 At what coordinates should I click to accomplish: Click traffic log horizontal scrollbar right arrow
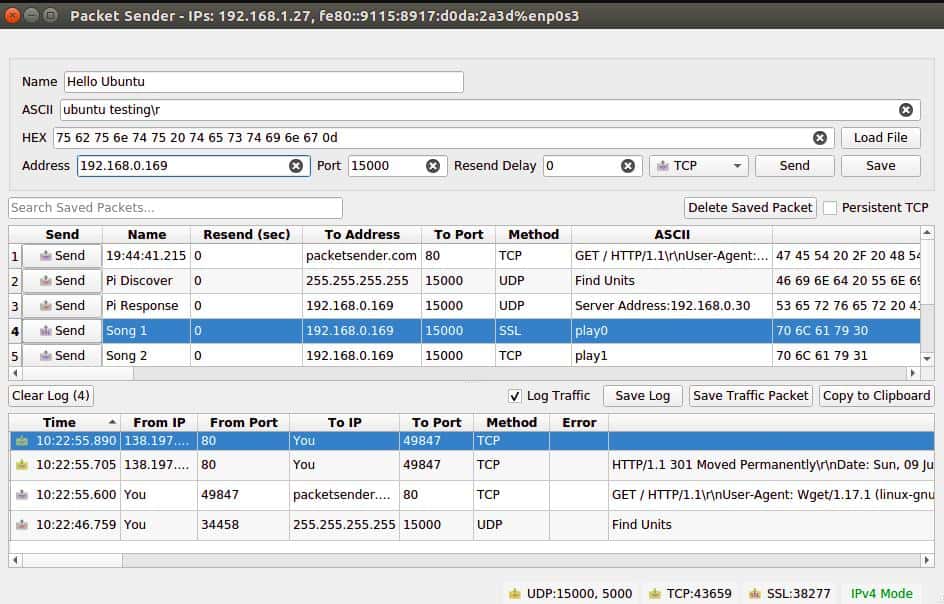(927, 561)
